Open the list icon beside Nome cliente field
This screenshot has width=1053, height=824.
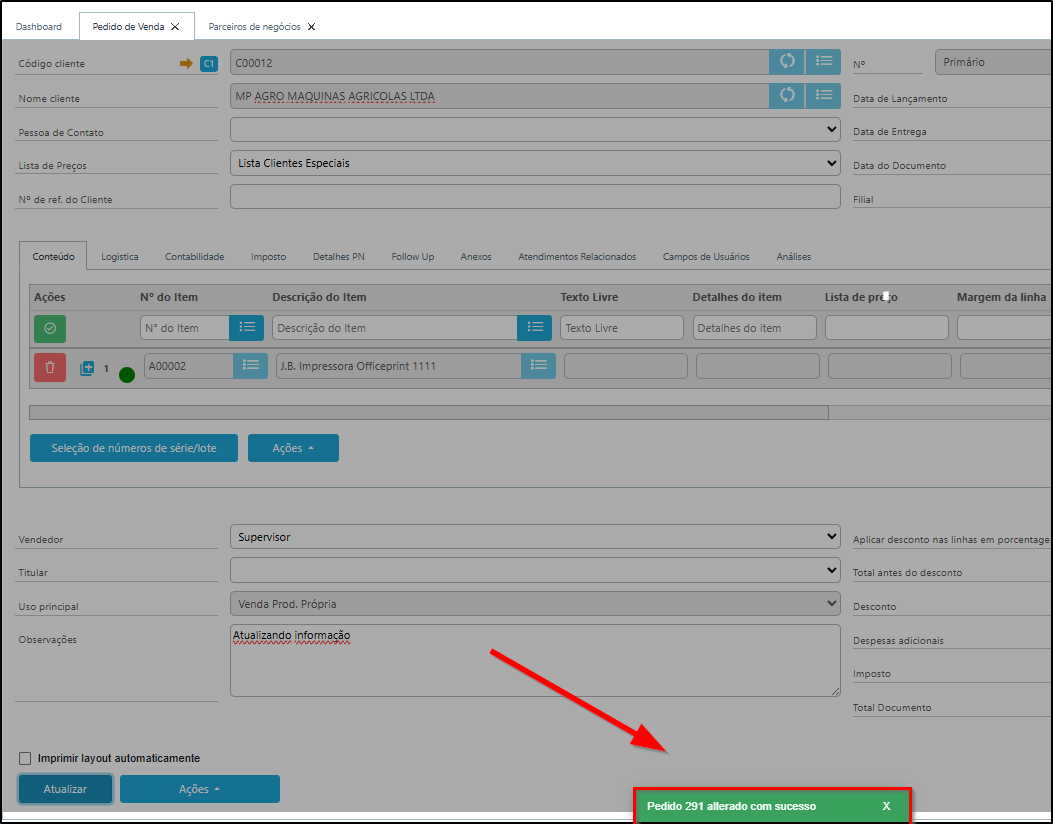pos(823,96)
